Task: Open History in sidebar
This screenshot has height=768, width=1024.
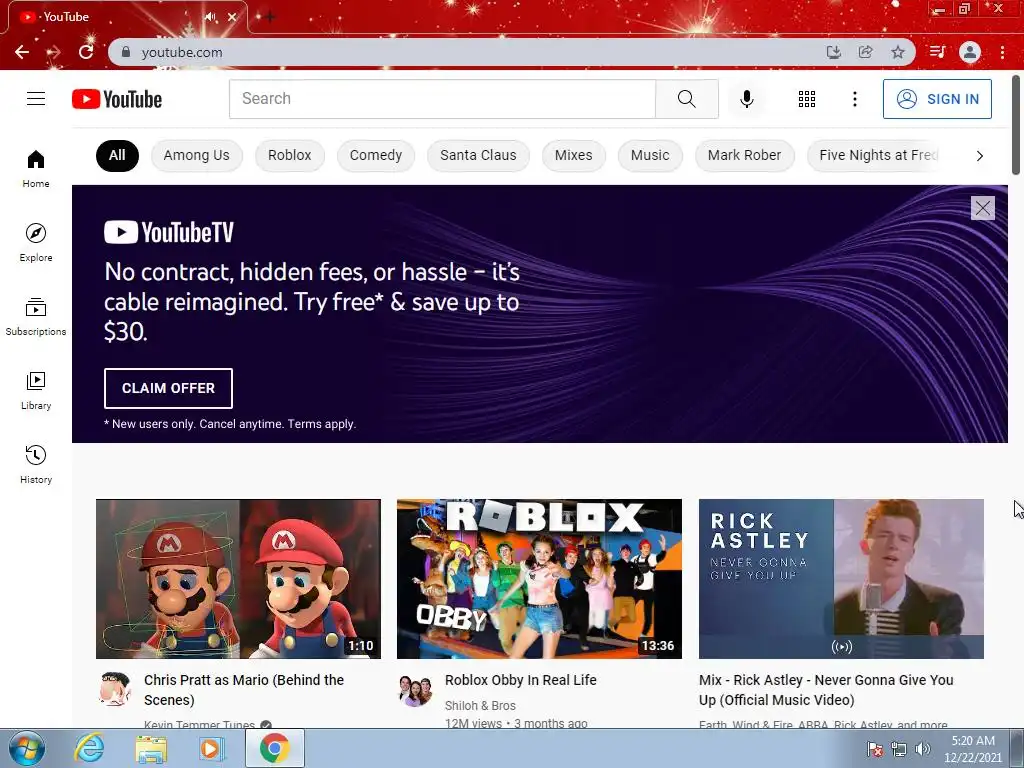Action: (x=36, y=464)
